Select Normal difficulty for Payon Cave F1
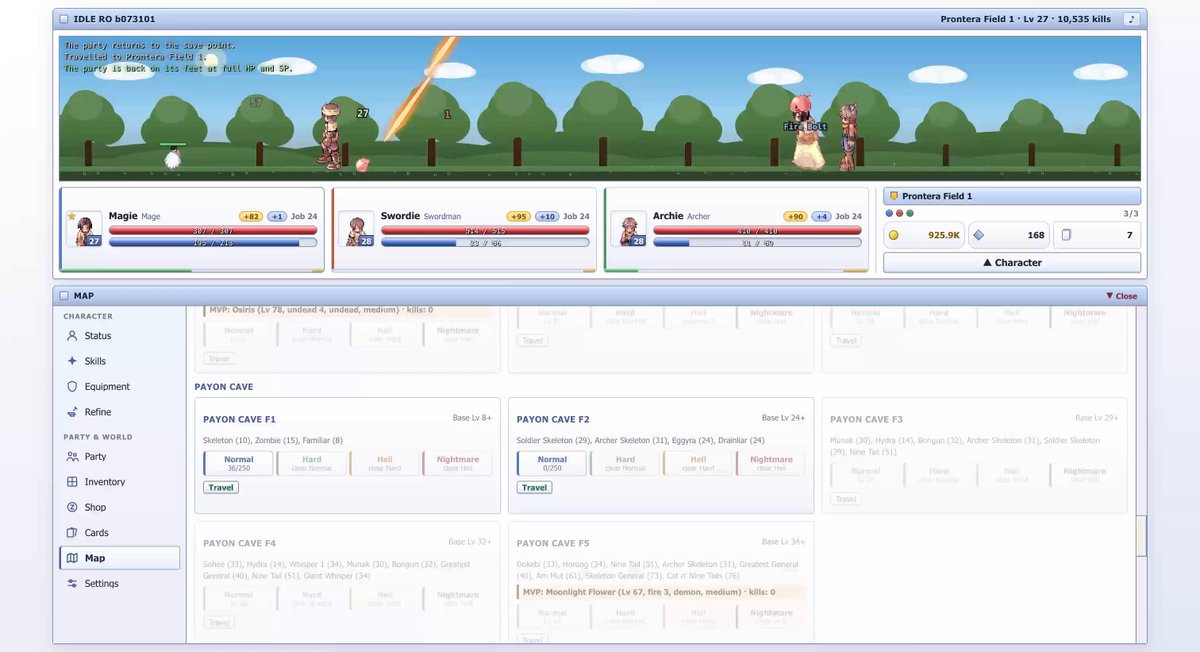Screen dimensions: 1200x652 coord(238,463)
